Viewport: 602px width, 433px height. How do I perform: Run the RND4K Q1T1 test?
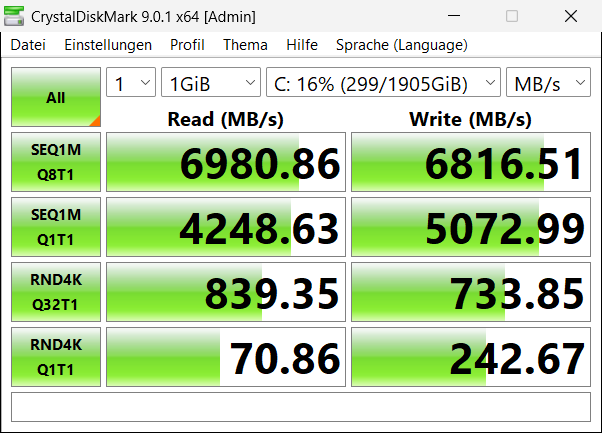(x=56, y=357)
